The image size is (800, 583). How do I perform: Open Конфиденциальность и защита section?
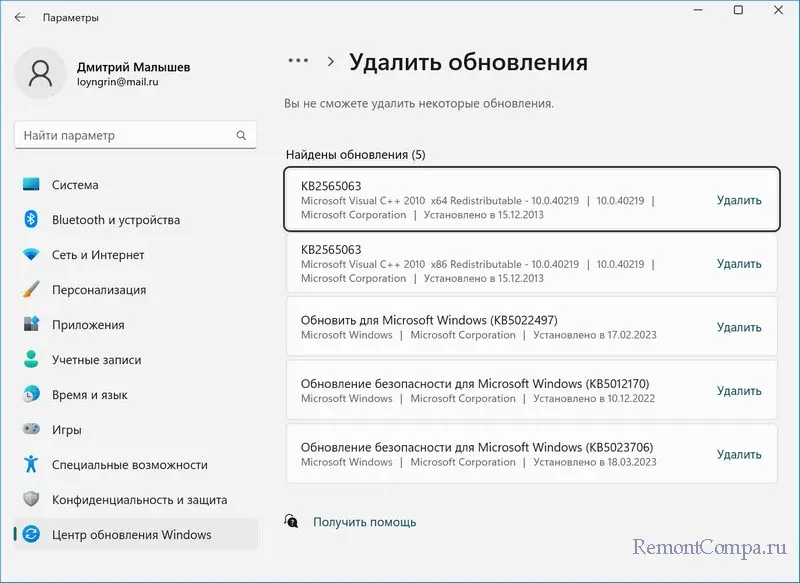139,500
